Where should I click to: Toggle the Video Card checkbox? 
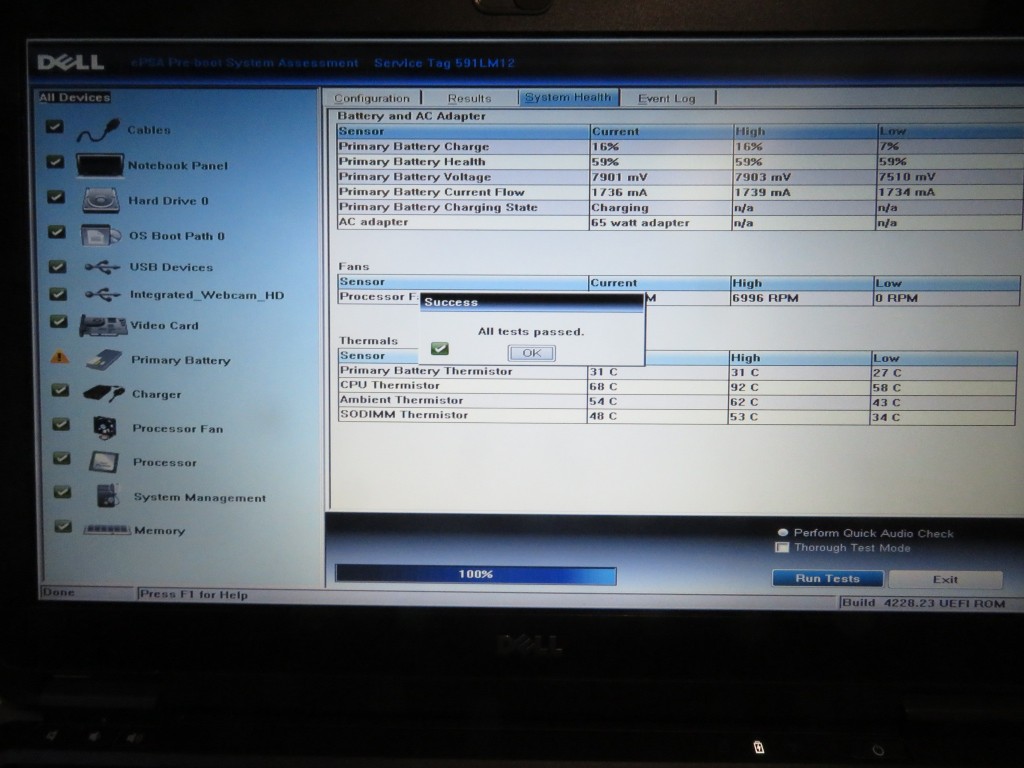59,321
